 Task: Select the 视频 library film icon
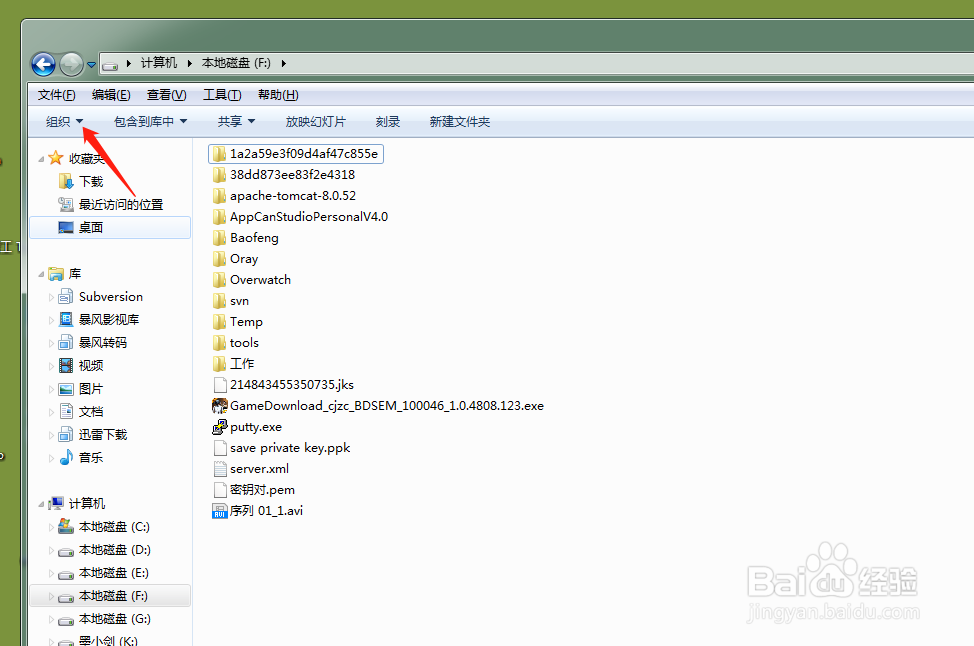pyautogui.click(x=66, y=365)
